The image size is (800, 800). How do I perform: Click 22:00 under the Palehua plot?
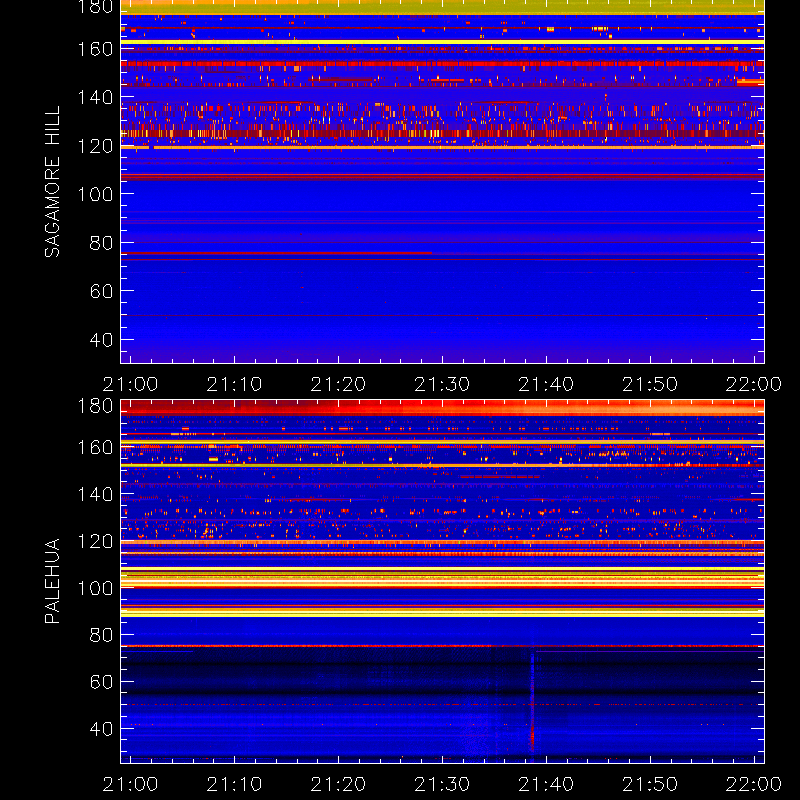(754, 784)
